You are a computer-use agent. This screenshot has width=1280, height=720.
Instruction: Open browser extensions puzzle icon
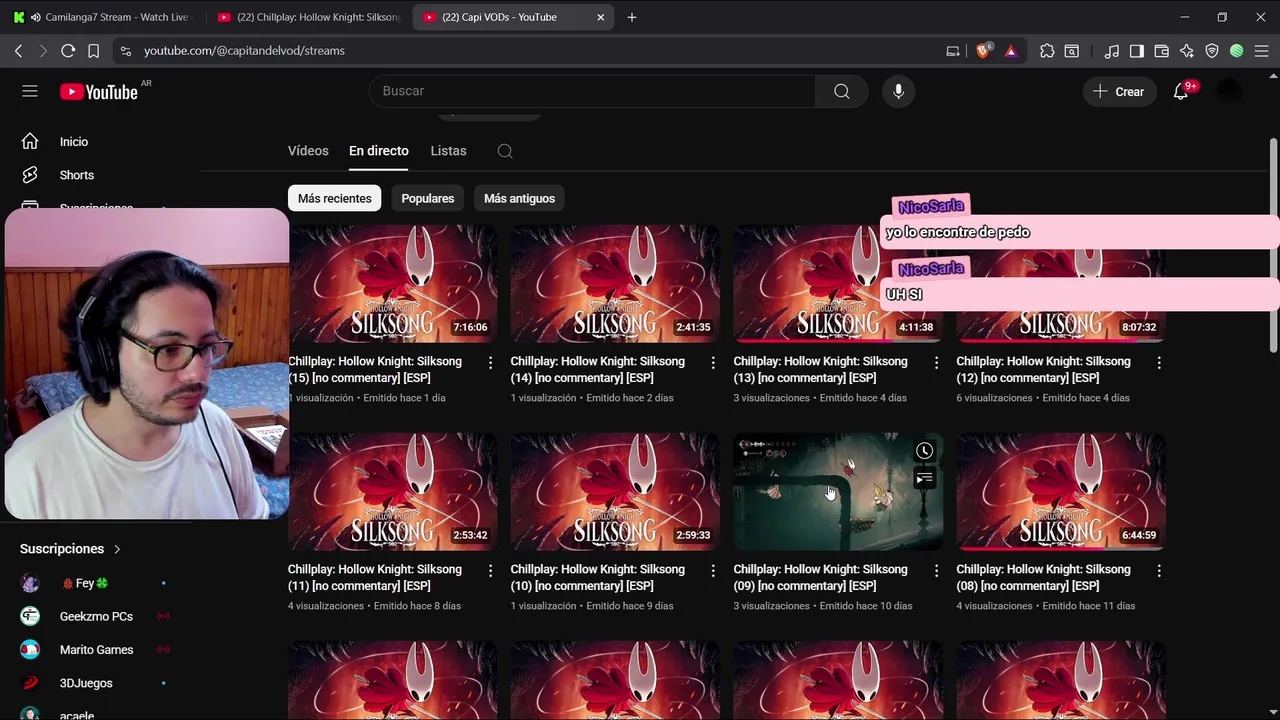tap(1047, 51)
